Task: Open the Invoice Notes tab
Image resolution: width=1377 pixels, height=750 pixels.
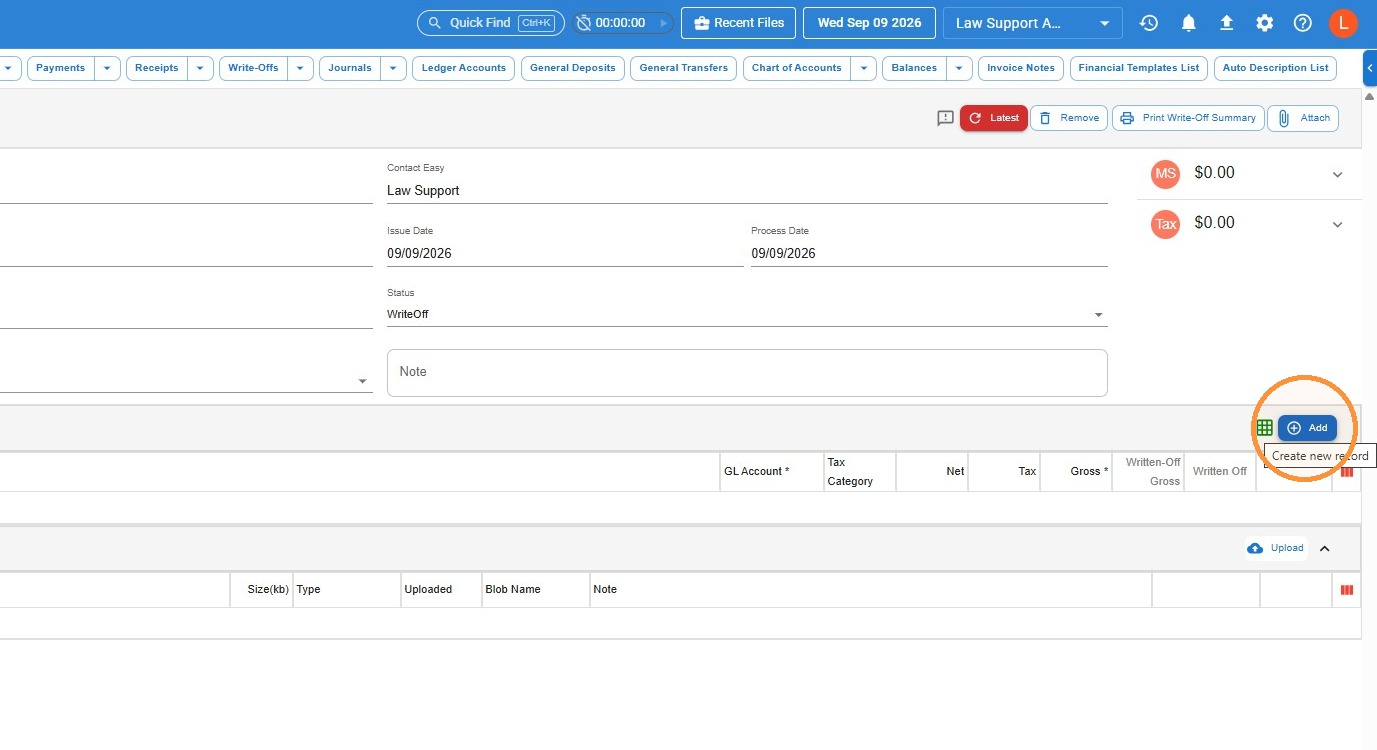Action: (x=1021, y=68)
